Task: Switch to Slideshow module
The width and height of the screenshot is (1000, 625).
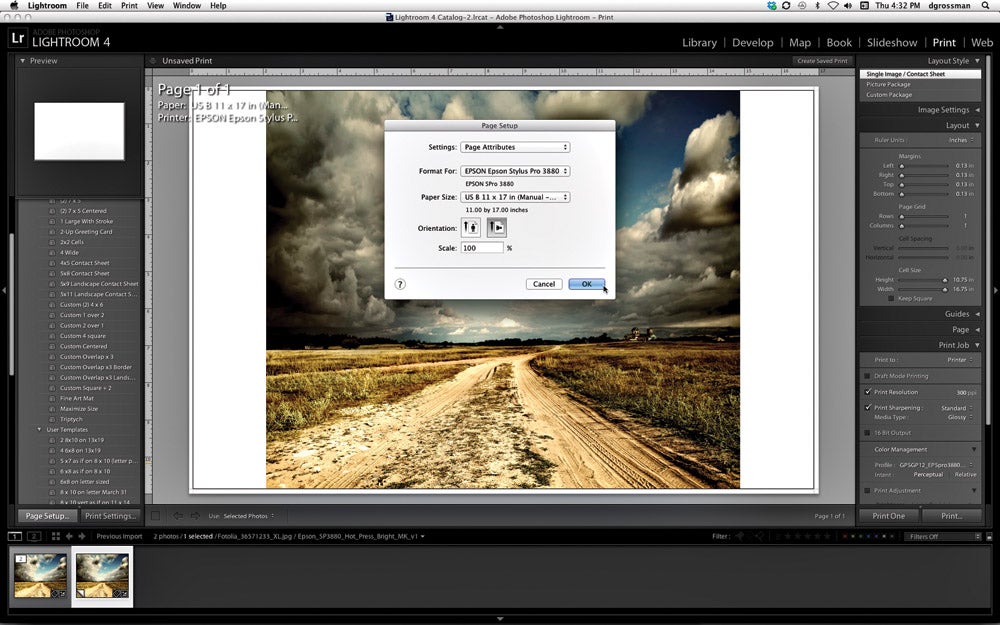Action: point(892,43)
